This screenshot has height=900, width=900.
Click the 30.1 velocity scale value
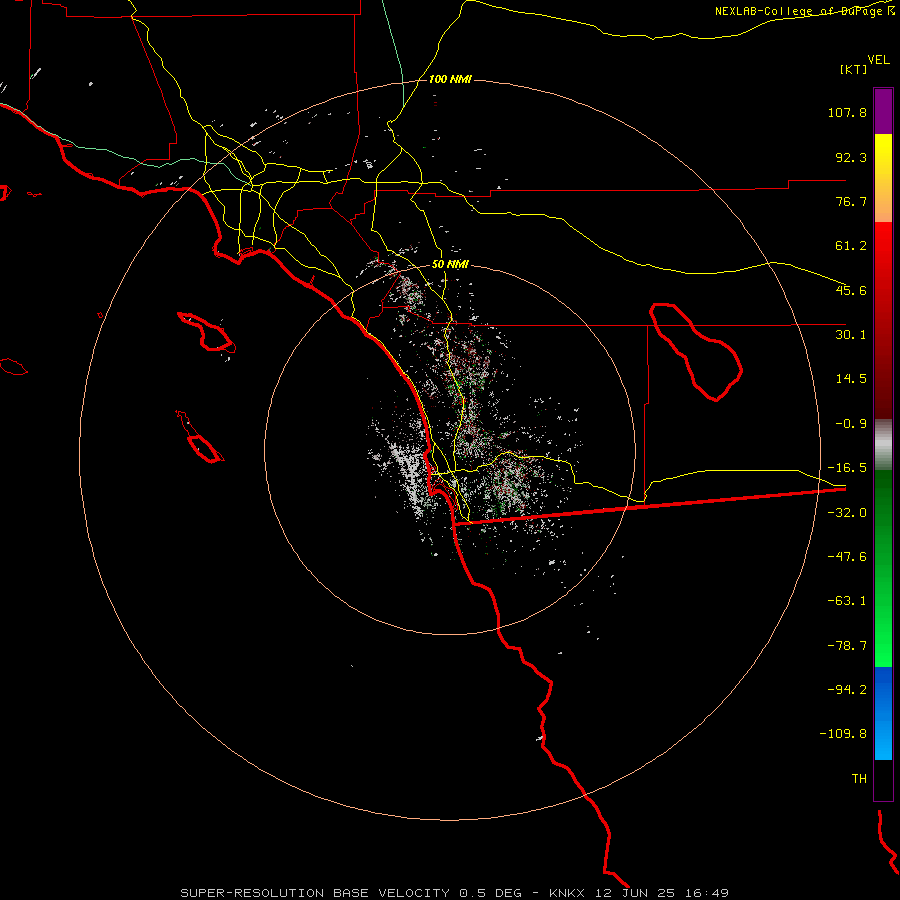(x=851, y=335)
